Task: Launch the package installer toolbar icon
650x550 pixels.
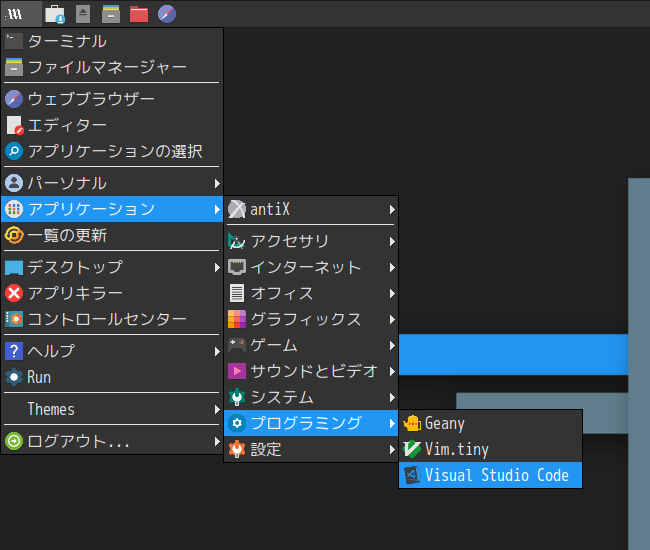Action: point(55,14)
